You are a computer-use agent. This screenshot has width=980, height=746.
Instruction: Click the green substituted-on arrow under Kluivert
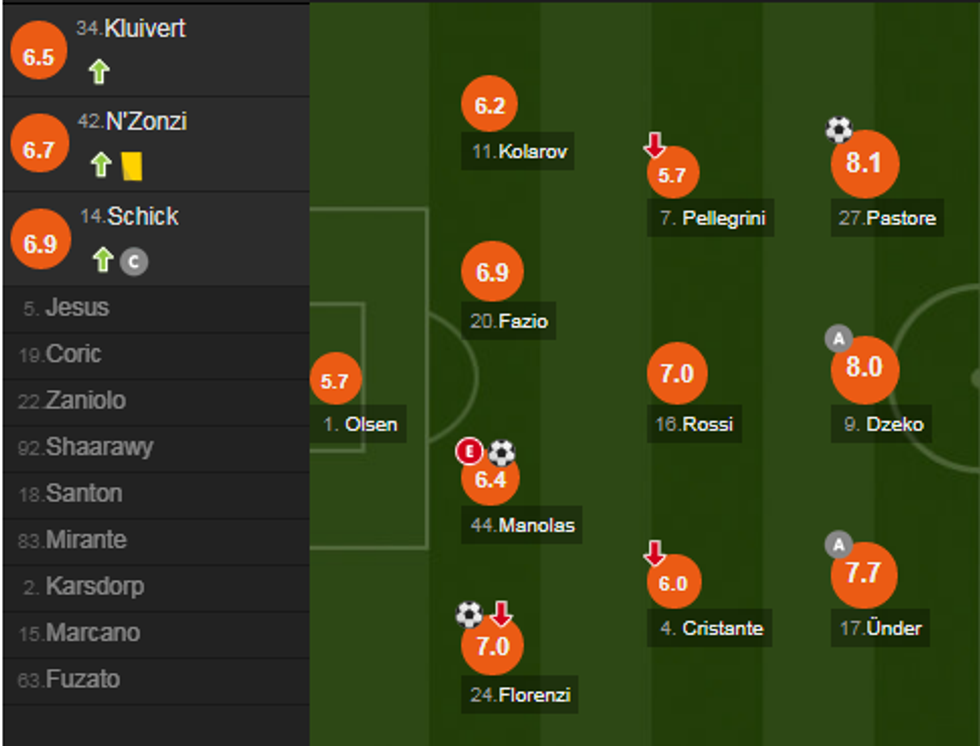pos(98,72)
